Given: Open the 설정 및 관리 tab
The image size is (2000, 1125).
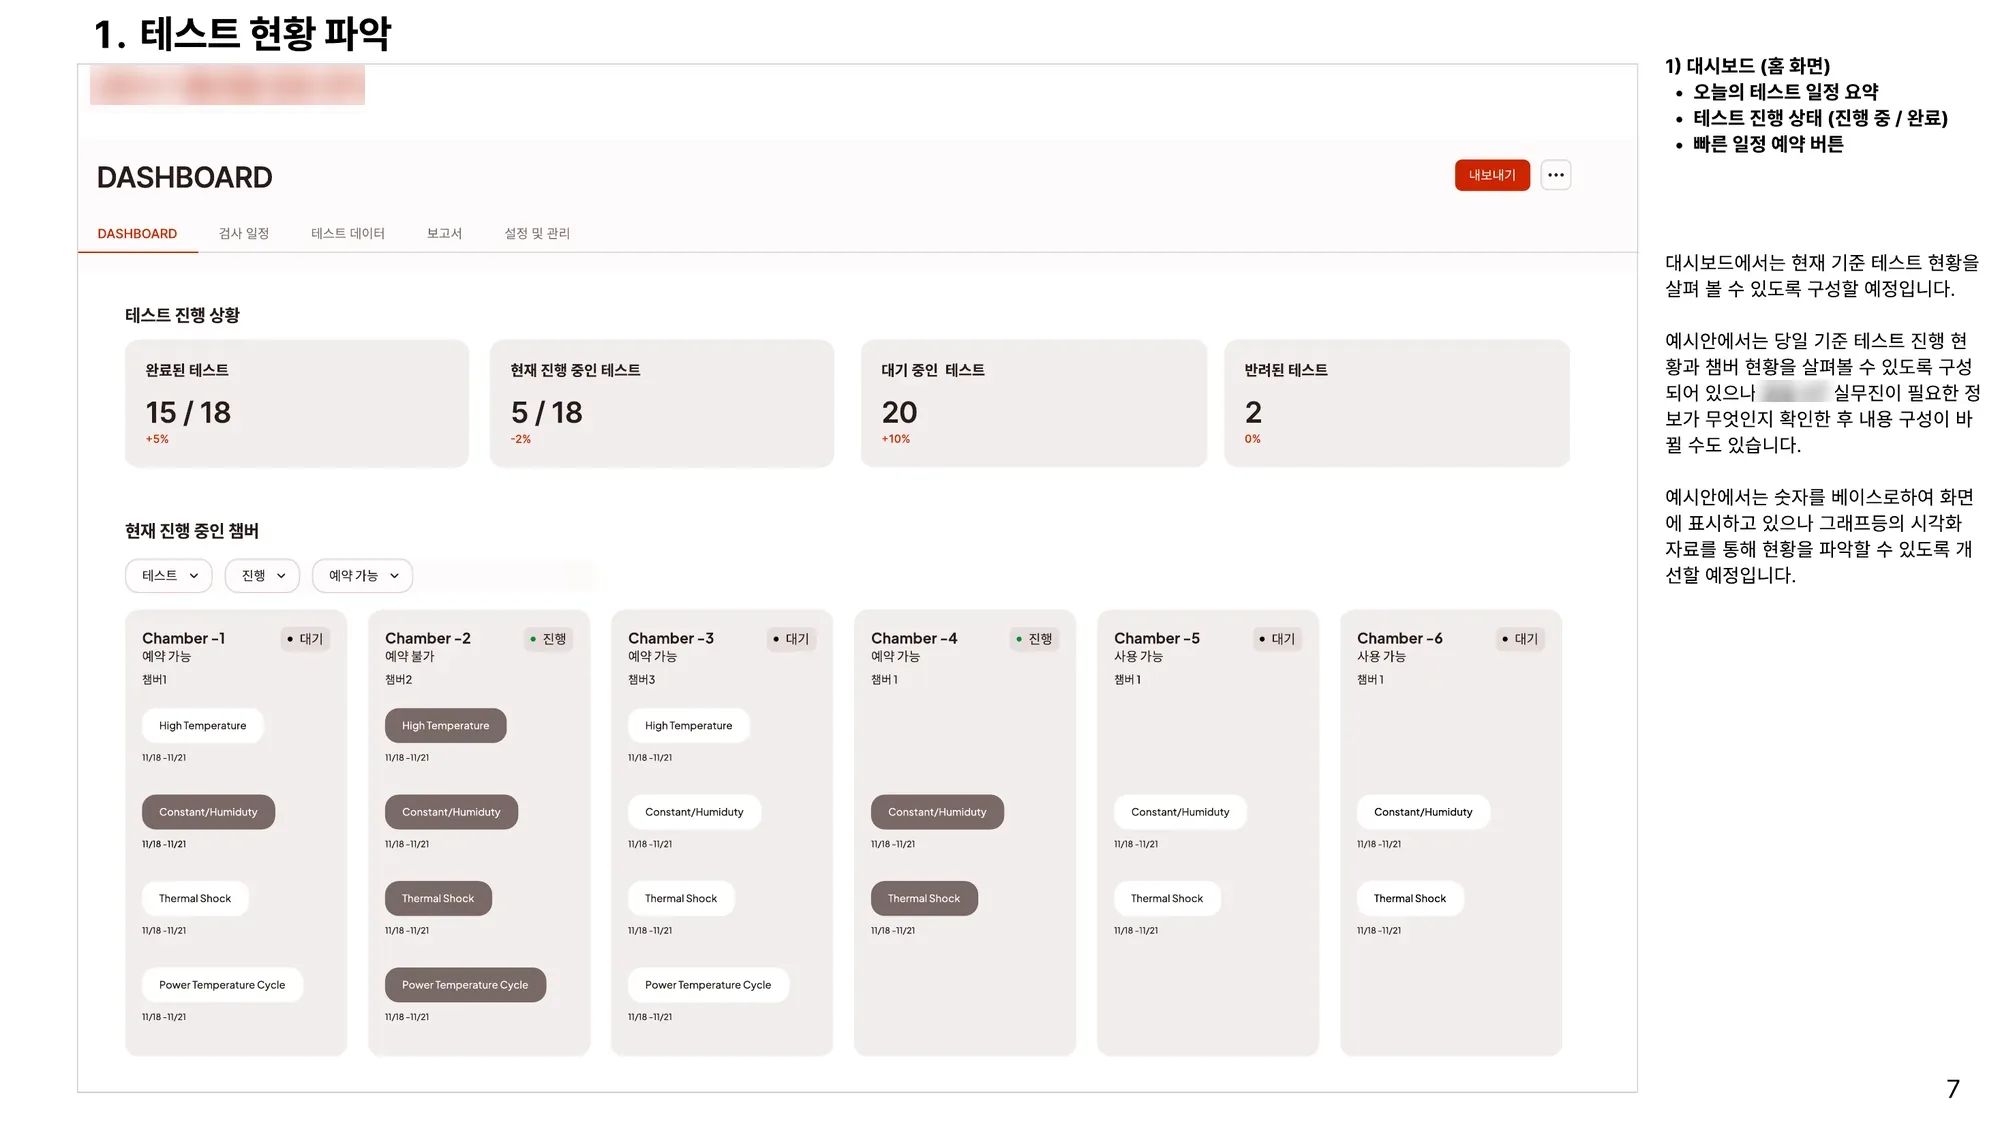Looking at the screenshot, I should coord(537,233).
